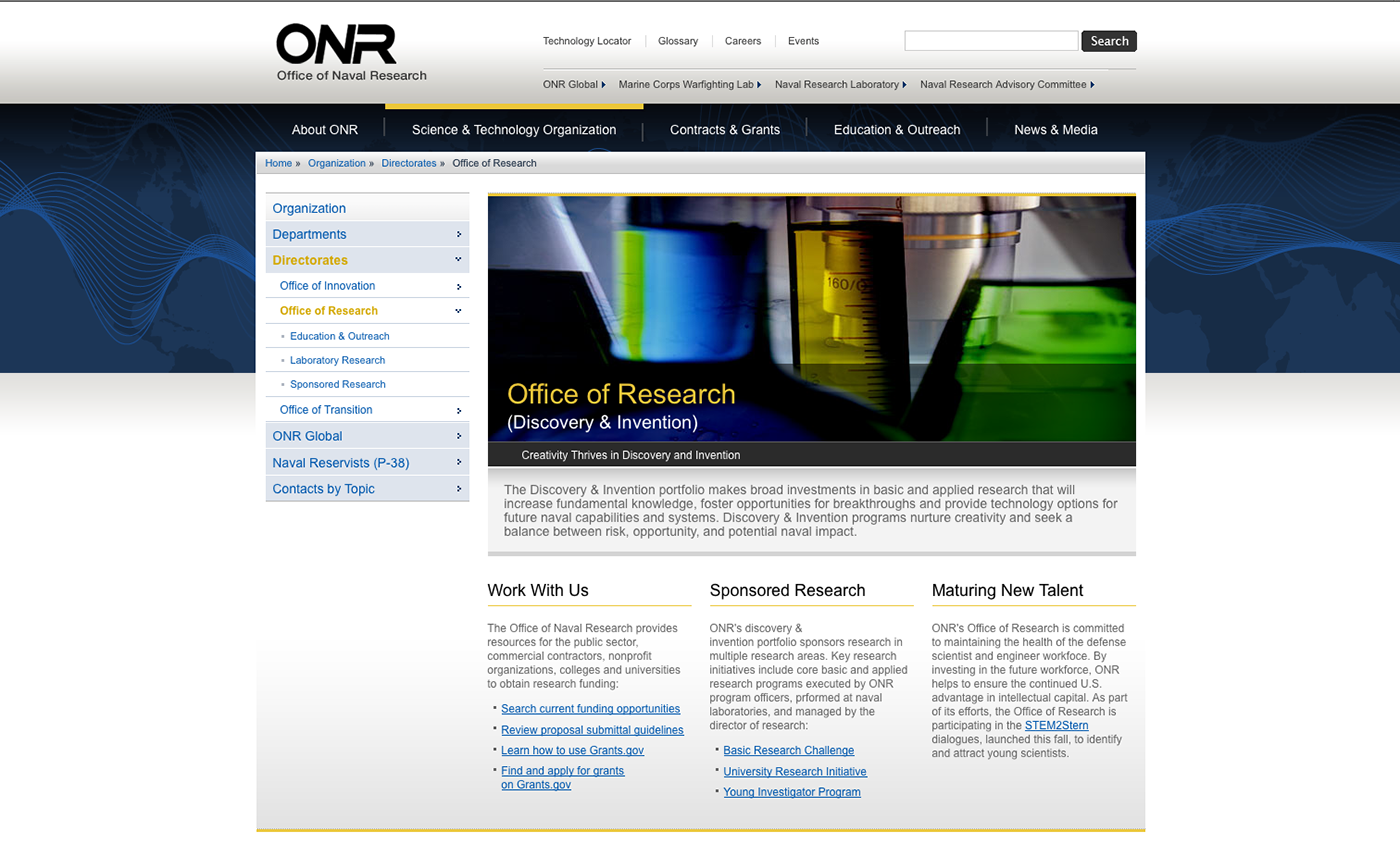Open sidebar Education & Outreach sub-item
Image resolution: width=1400 pixels, height=844 pixels.
(x=339, y=336)
